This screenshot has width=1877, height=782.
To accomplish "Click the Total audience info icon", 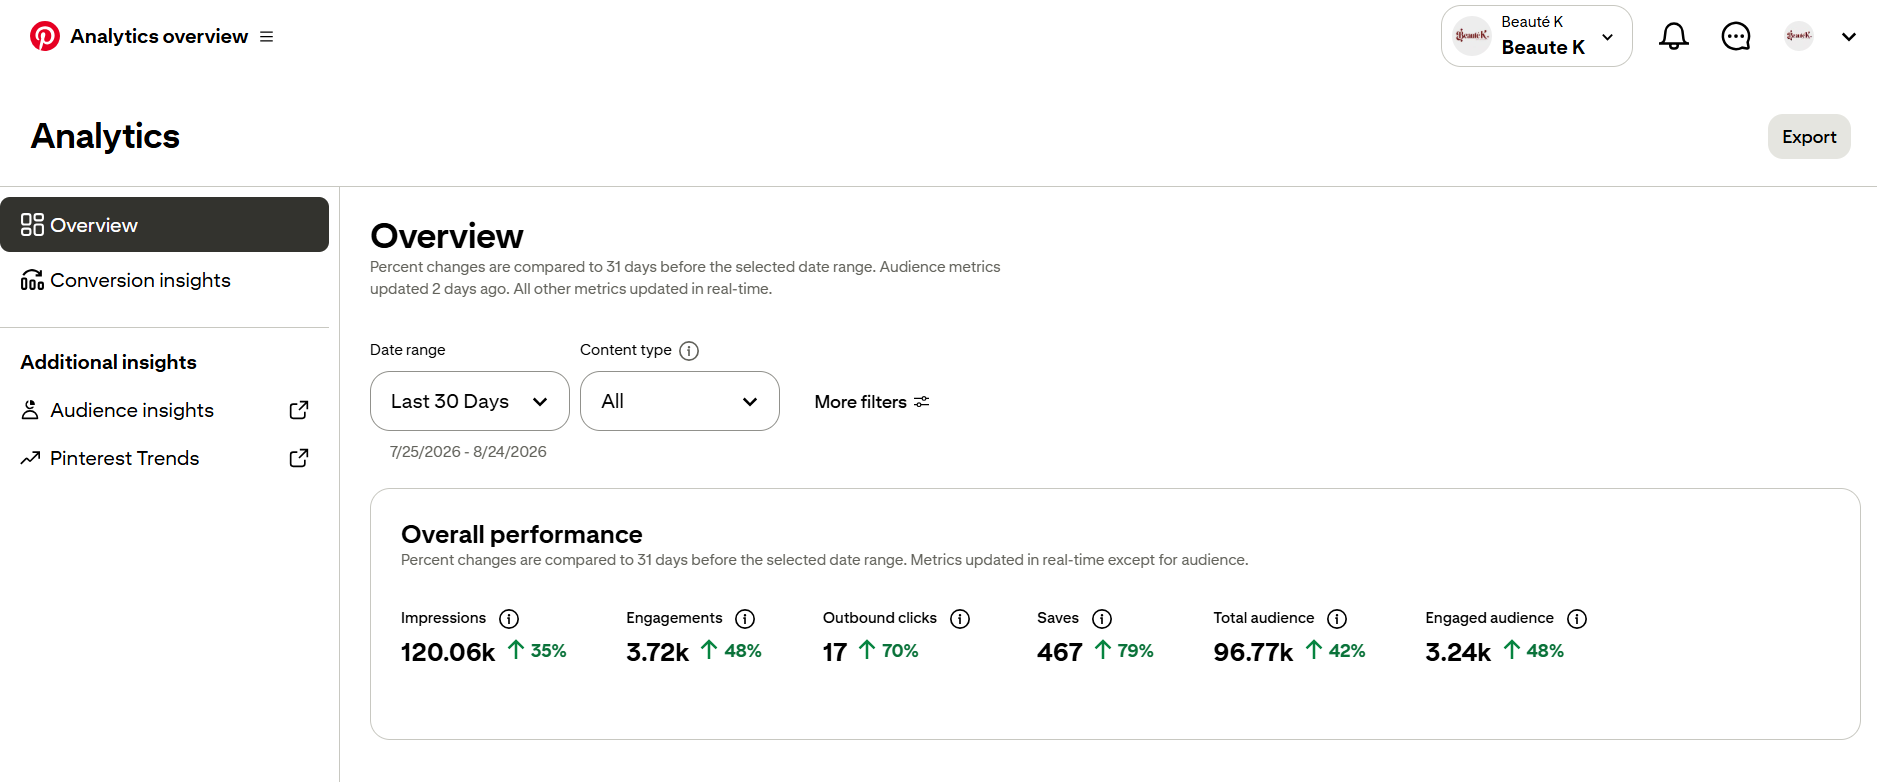I will (x=1337, y=619).
